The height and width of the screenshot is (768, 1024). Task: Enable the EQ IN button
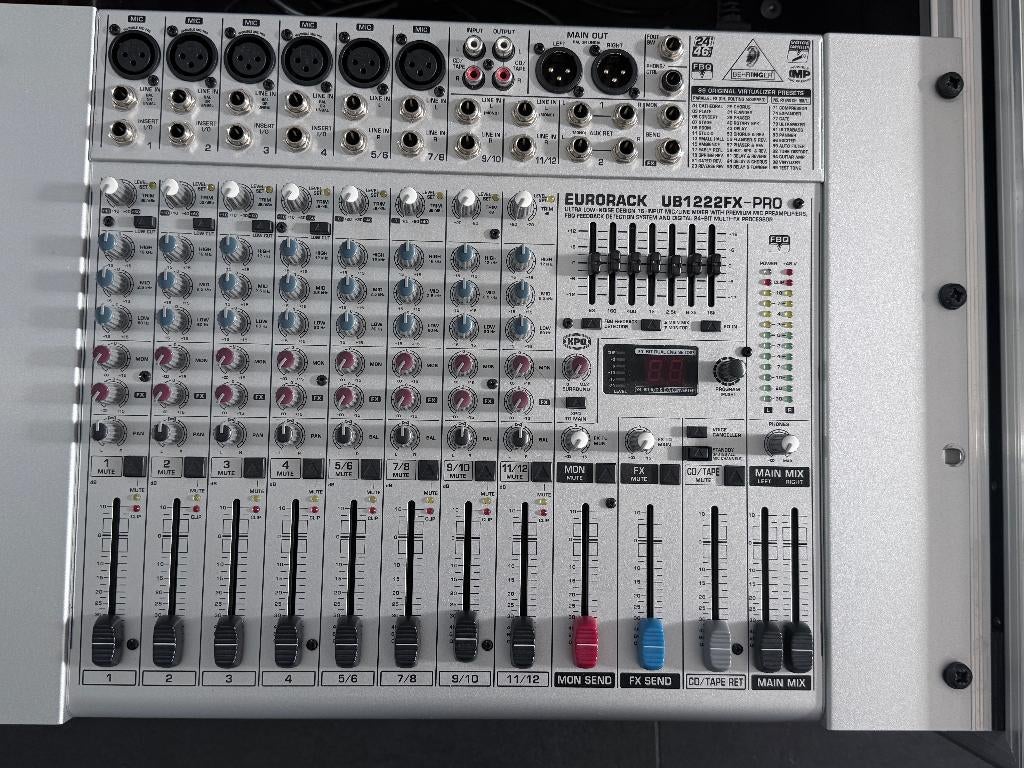pyautogui.click(x=710, y=327)
